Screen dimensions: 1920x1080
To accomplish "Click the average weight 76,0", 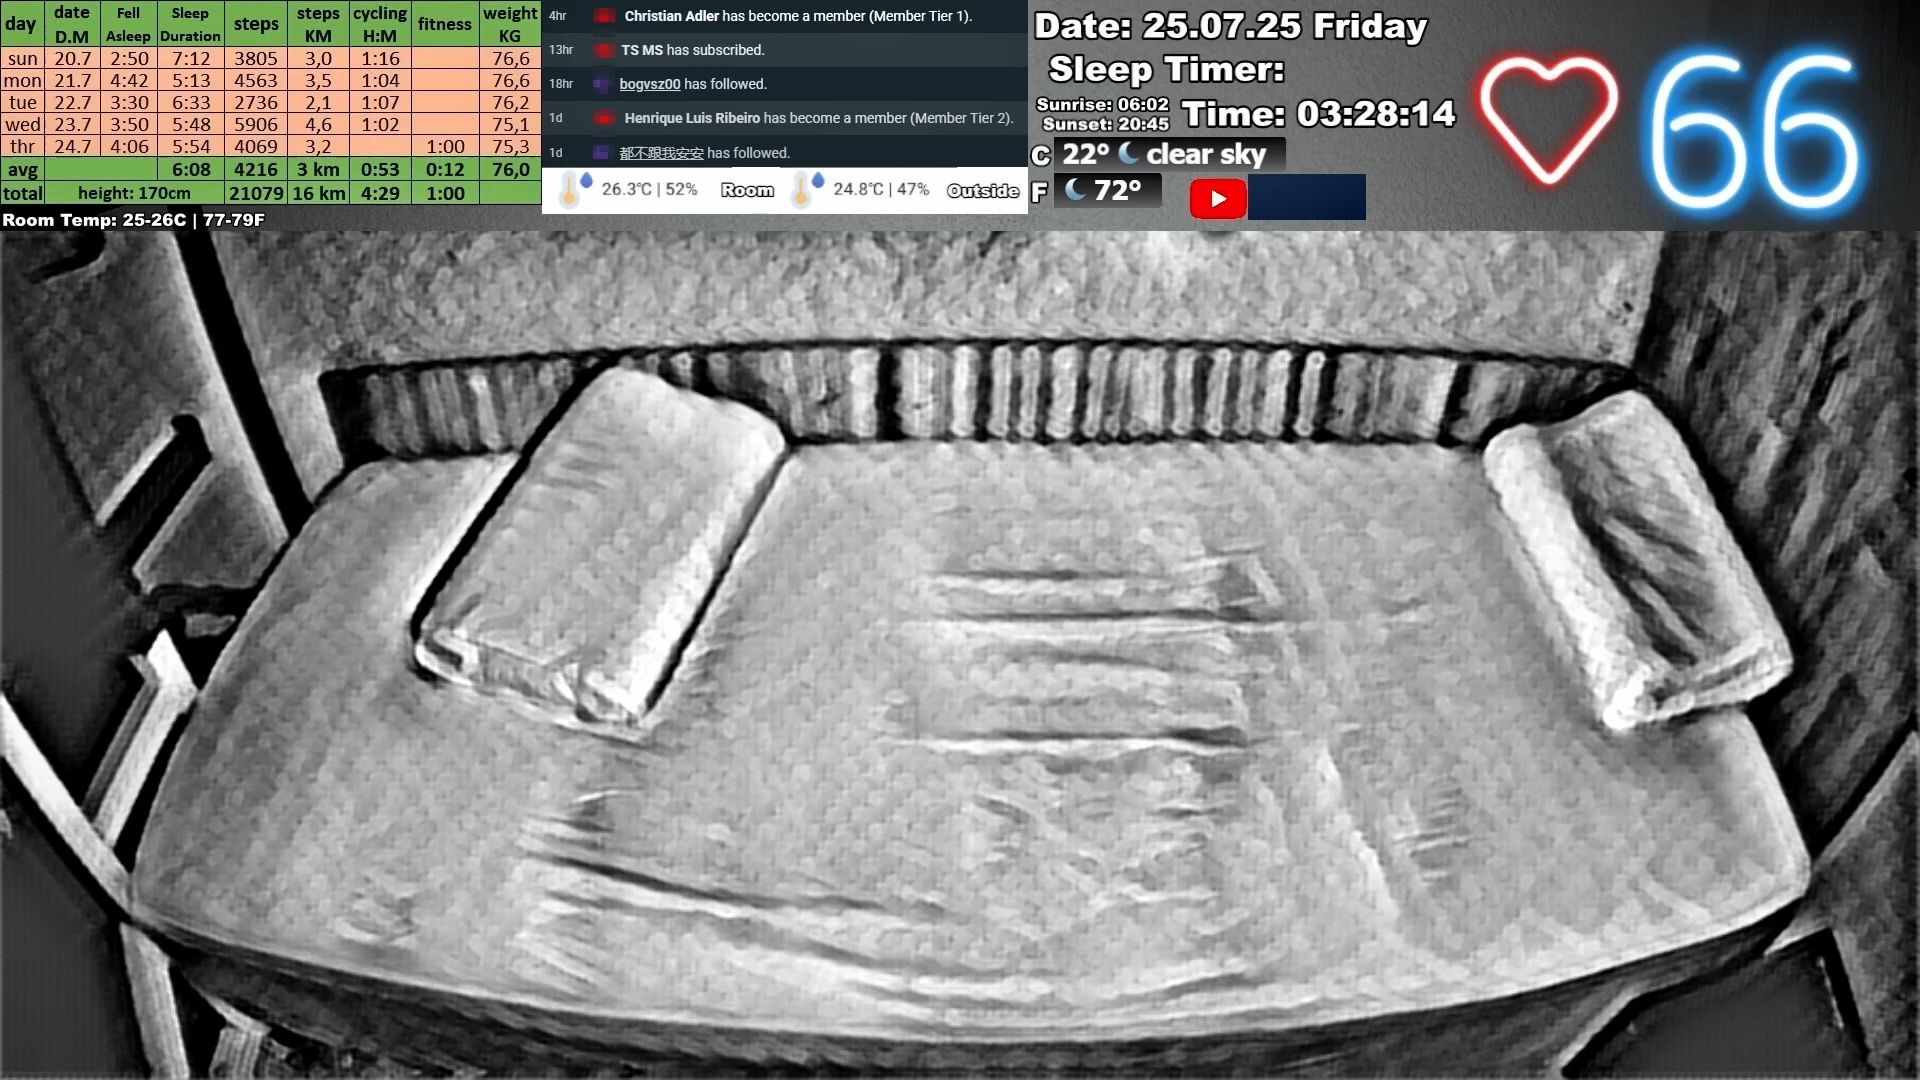I will 510,169.
